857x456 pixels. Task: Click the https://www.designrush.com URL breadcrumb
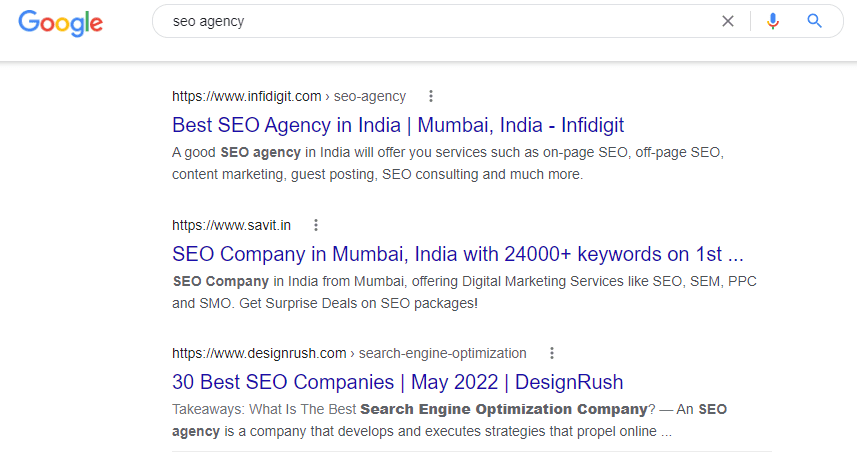[x=259, y=353]
